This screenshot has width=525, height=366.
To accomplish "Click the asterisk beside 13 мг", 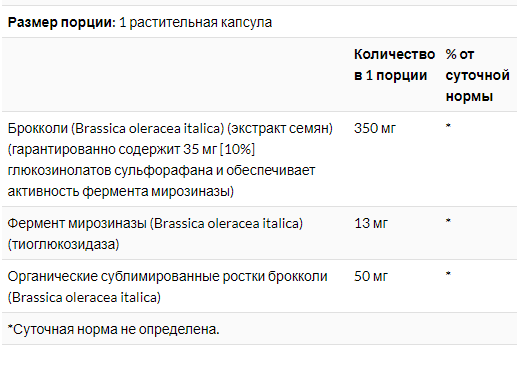I will (x=448, y=221).
